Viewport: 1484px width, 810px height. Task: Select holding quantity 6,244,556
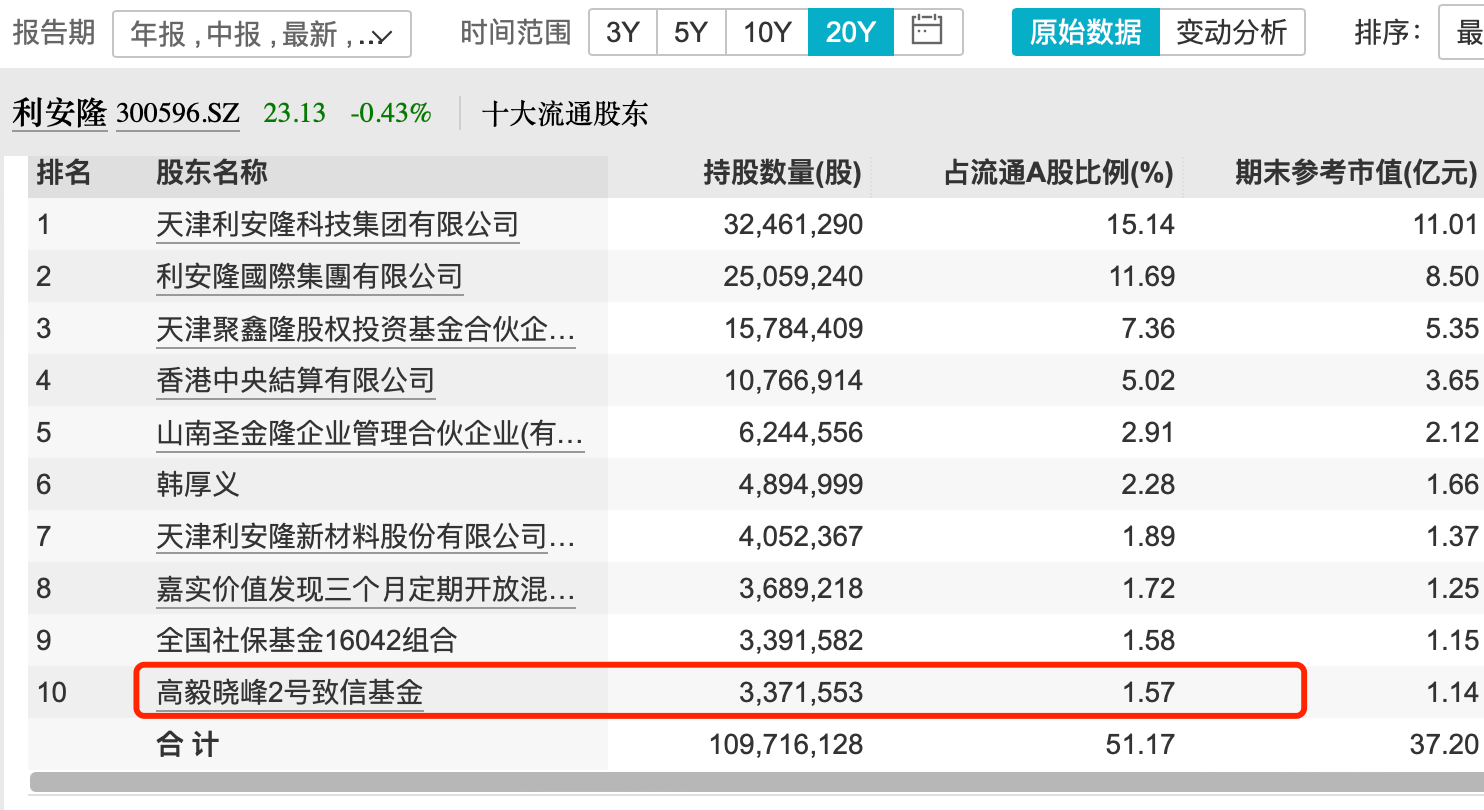click(x=801, y=432)
